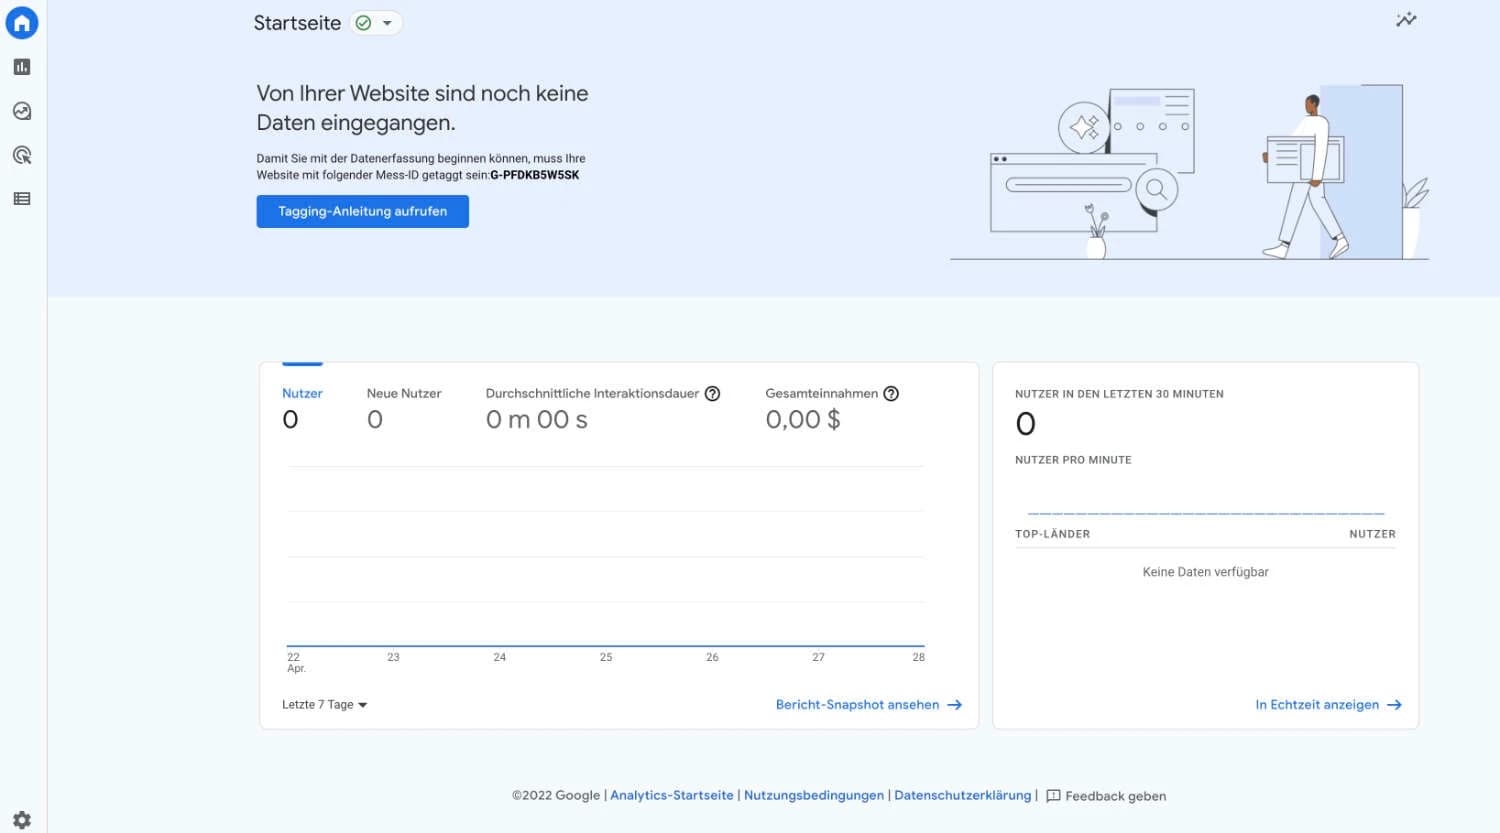The height and width of the screenshot is (833, 1500).
Task: Open the Letzte 7 Tage date range selector
Action: click(322, 704)
